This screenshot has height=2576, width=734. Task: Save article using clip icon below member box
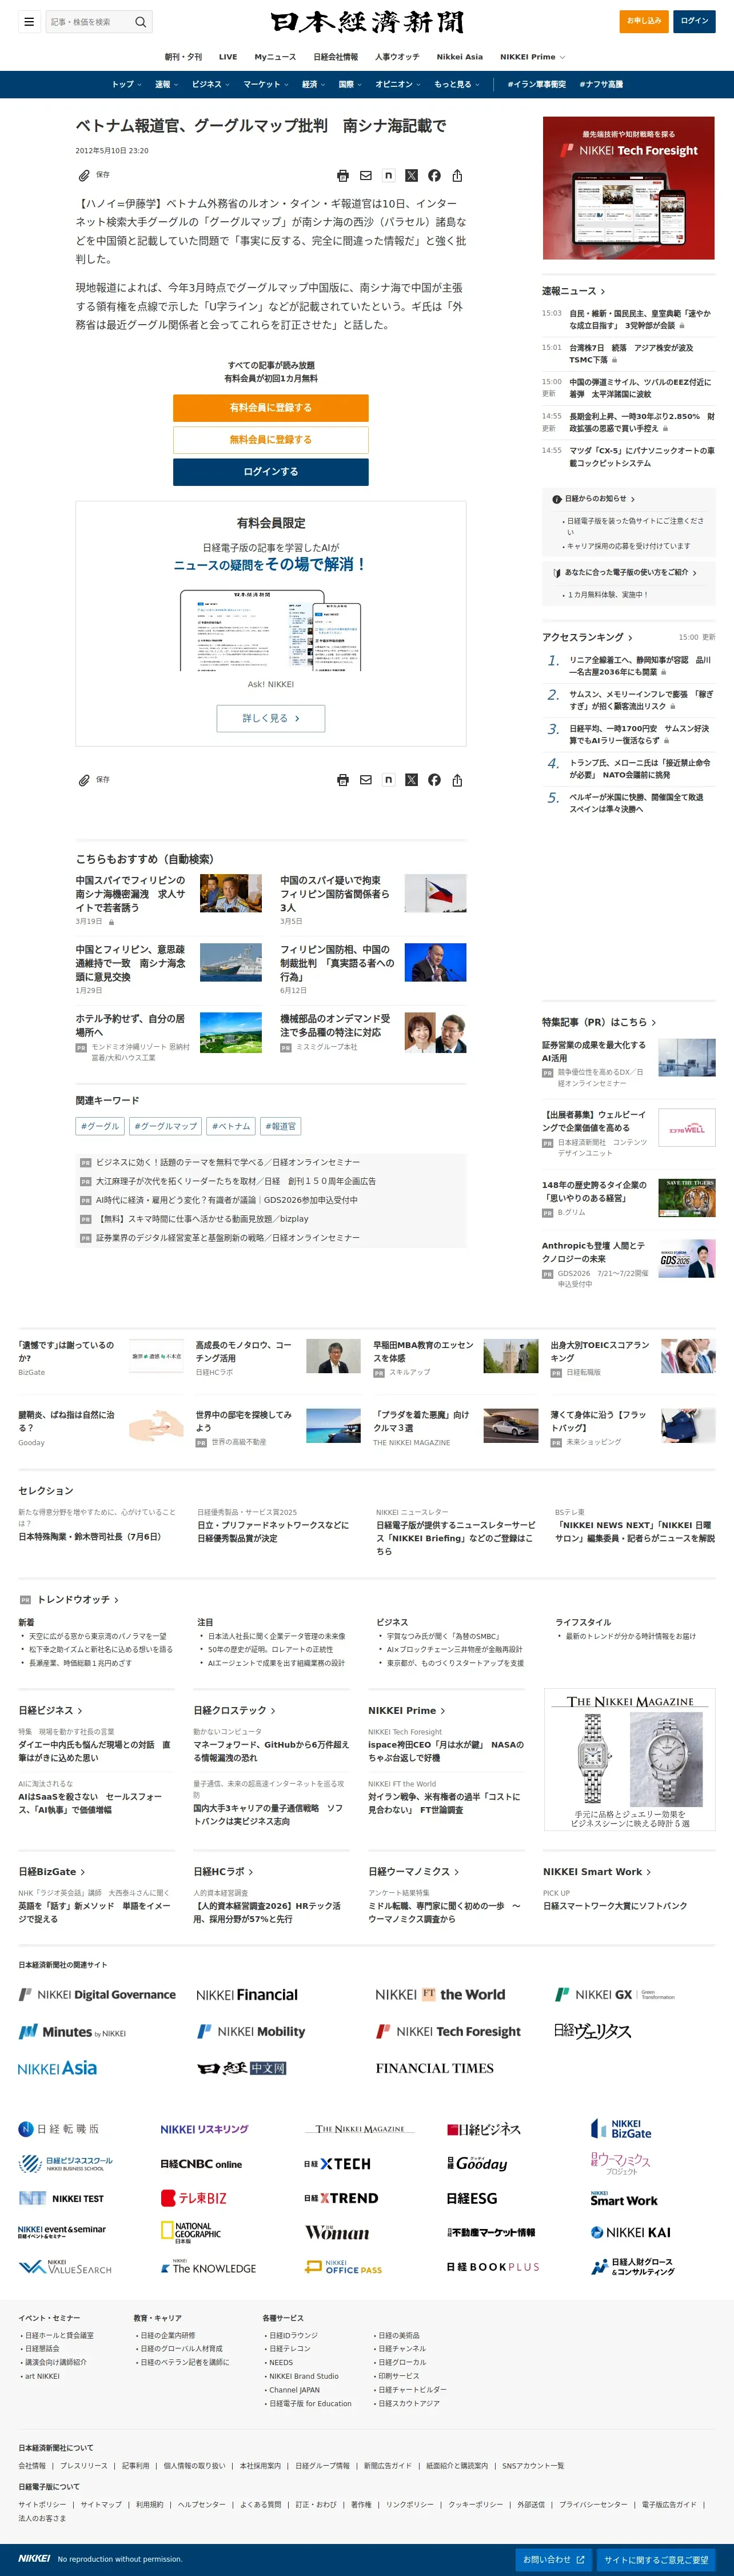[94, 780]
